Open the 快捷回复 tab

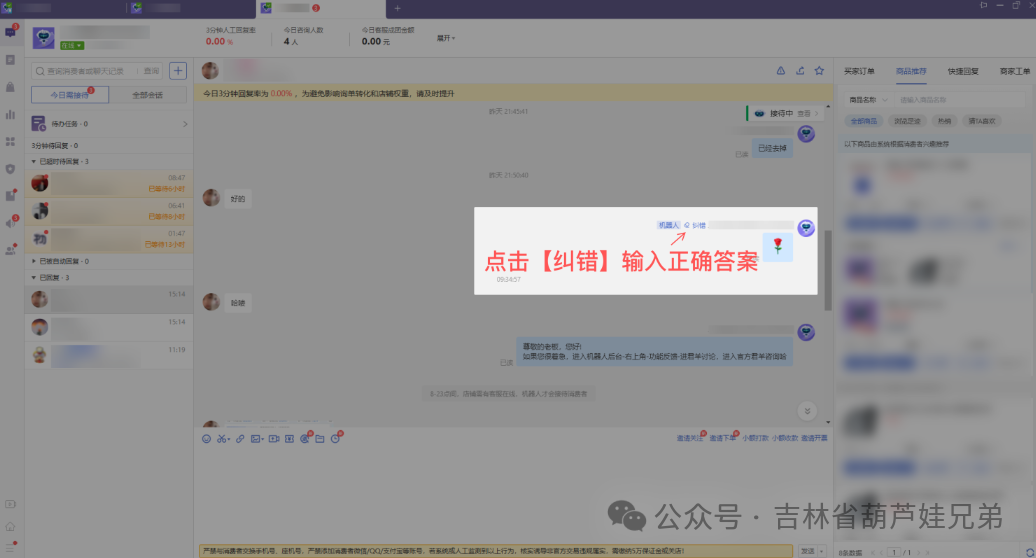coord(963,71)
